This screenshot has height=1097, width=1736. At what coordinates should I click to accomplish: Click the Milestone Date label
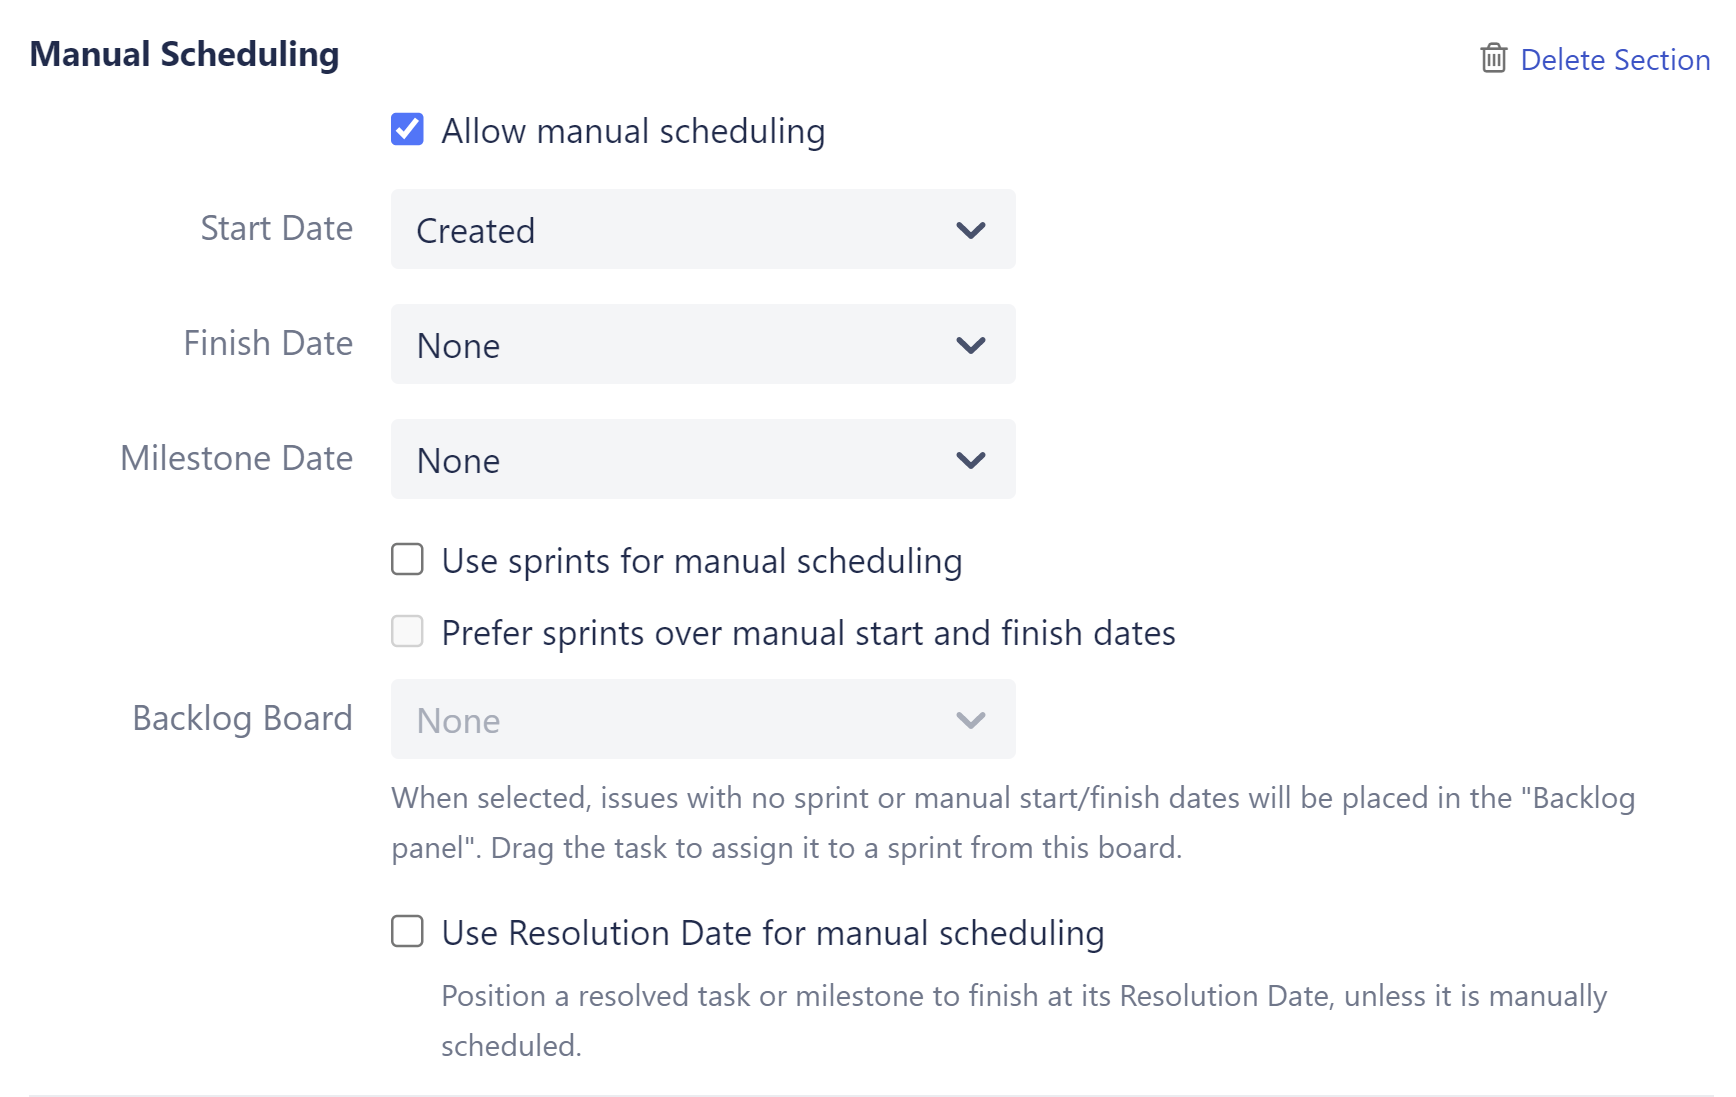(x=237, y=458)
